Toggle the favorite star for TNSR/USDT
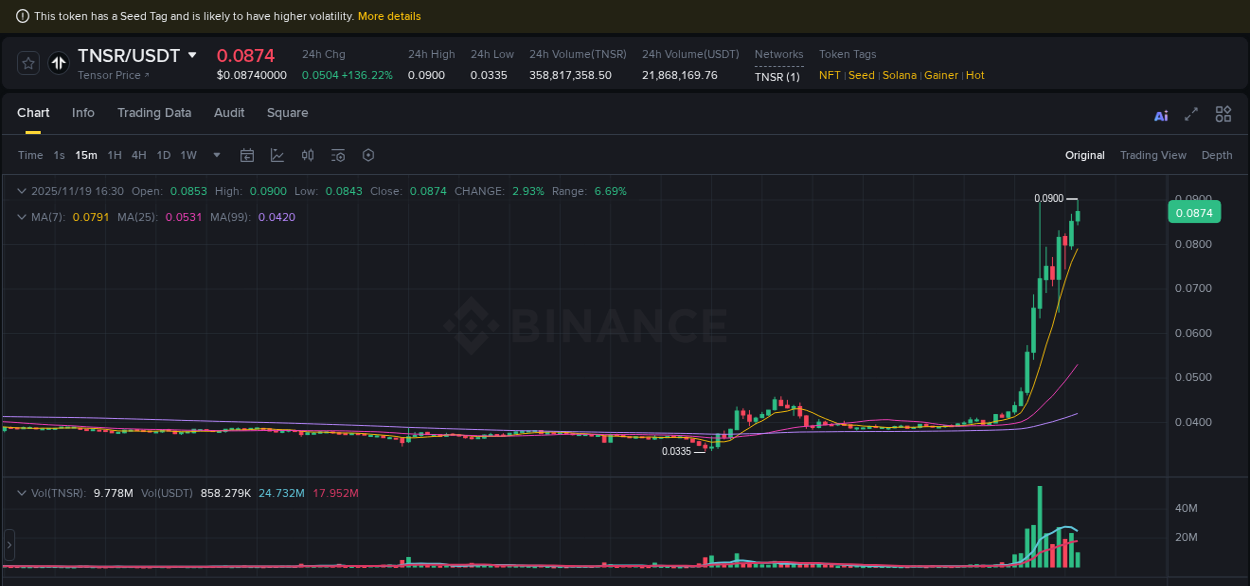Image resolution: width=1250 pixels, height=586 pixels. click(x=27, y=62)
